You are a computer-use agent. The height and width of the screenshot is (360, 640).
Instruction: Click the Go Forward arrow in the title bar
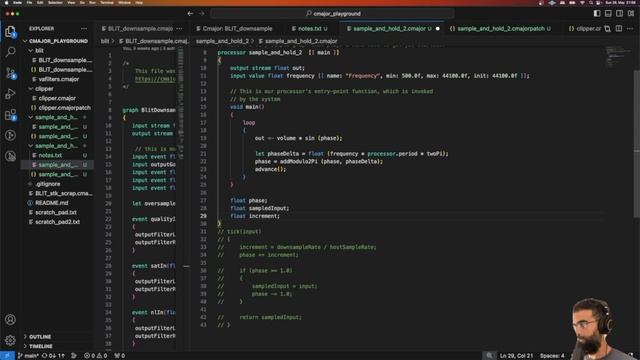202,13
